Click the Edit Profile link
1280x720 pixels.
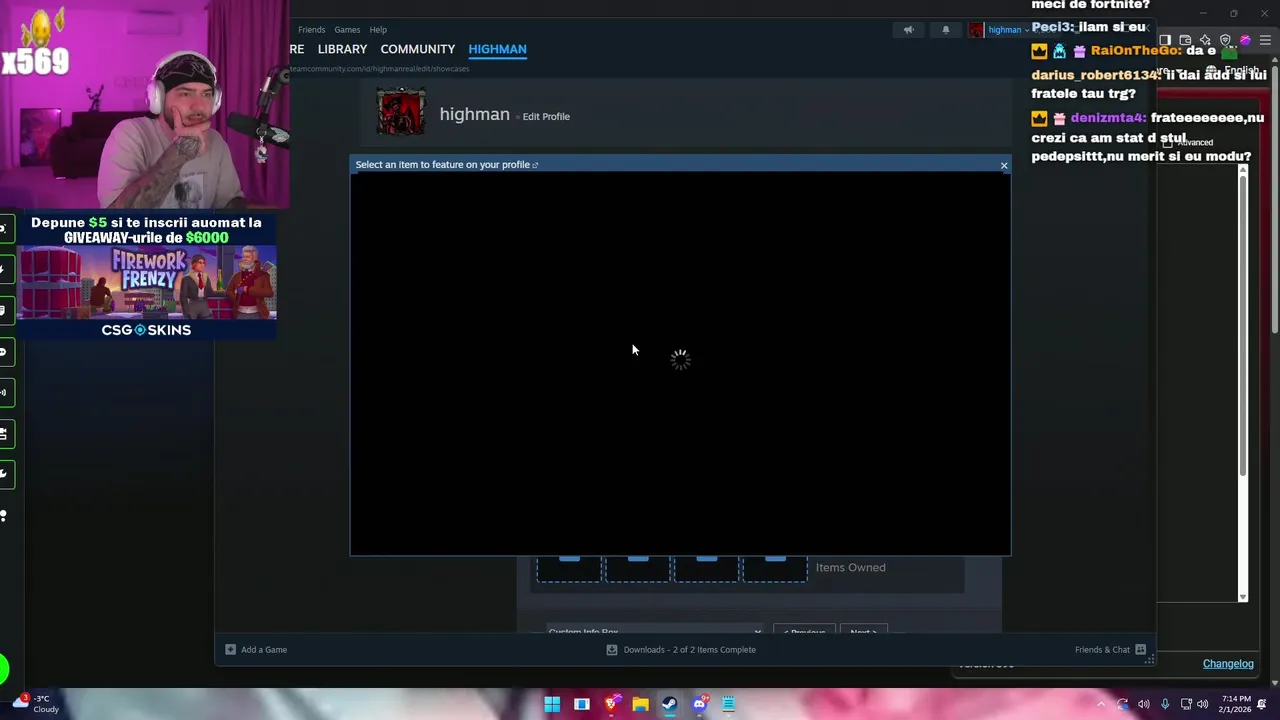(546, 117)
